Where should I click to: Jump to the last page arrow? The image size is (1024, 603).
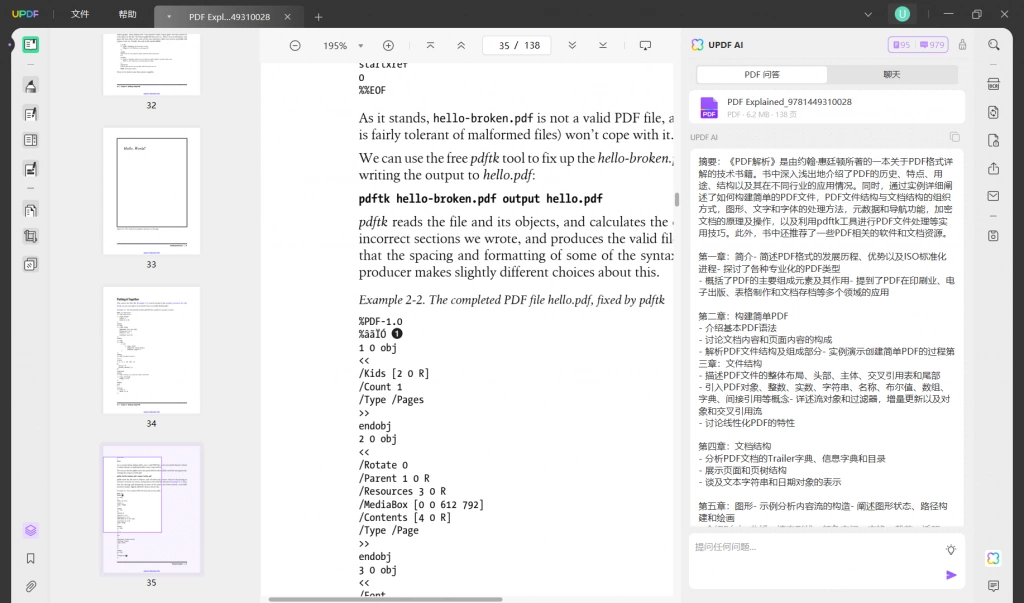[x=603, y=45]
